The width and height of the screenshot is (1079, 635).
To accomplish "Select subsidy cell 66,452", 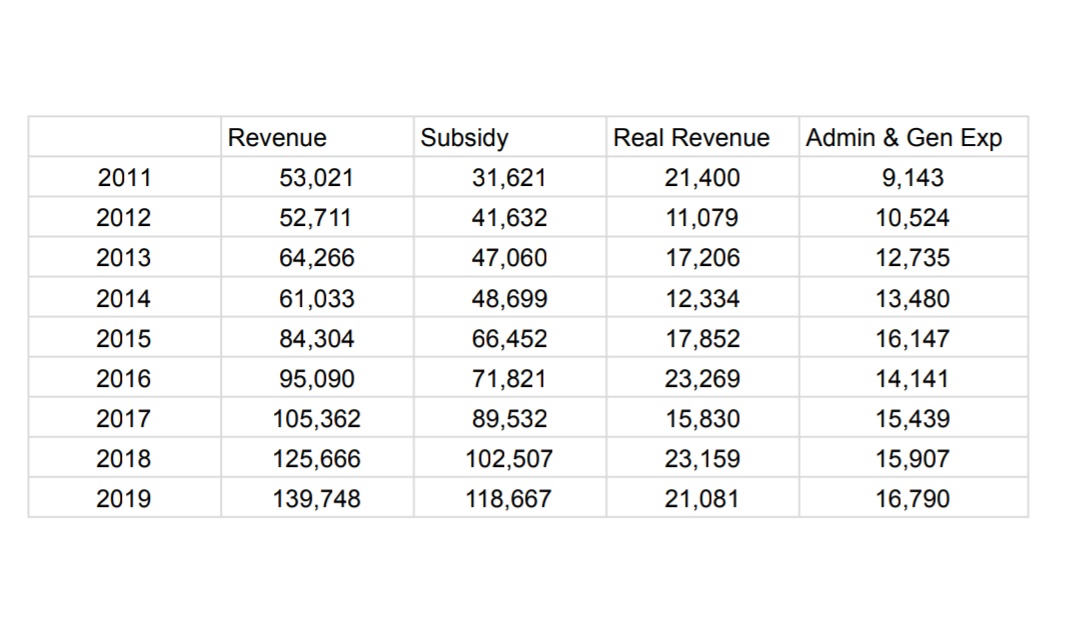I will point(509,338).
